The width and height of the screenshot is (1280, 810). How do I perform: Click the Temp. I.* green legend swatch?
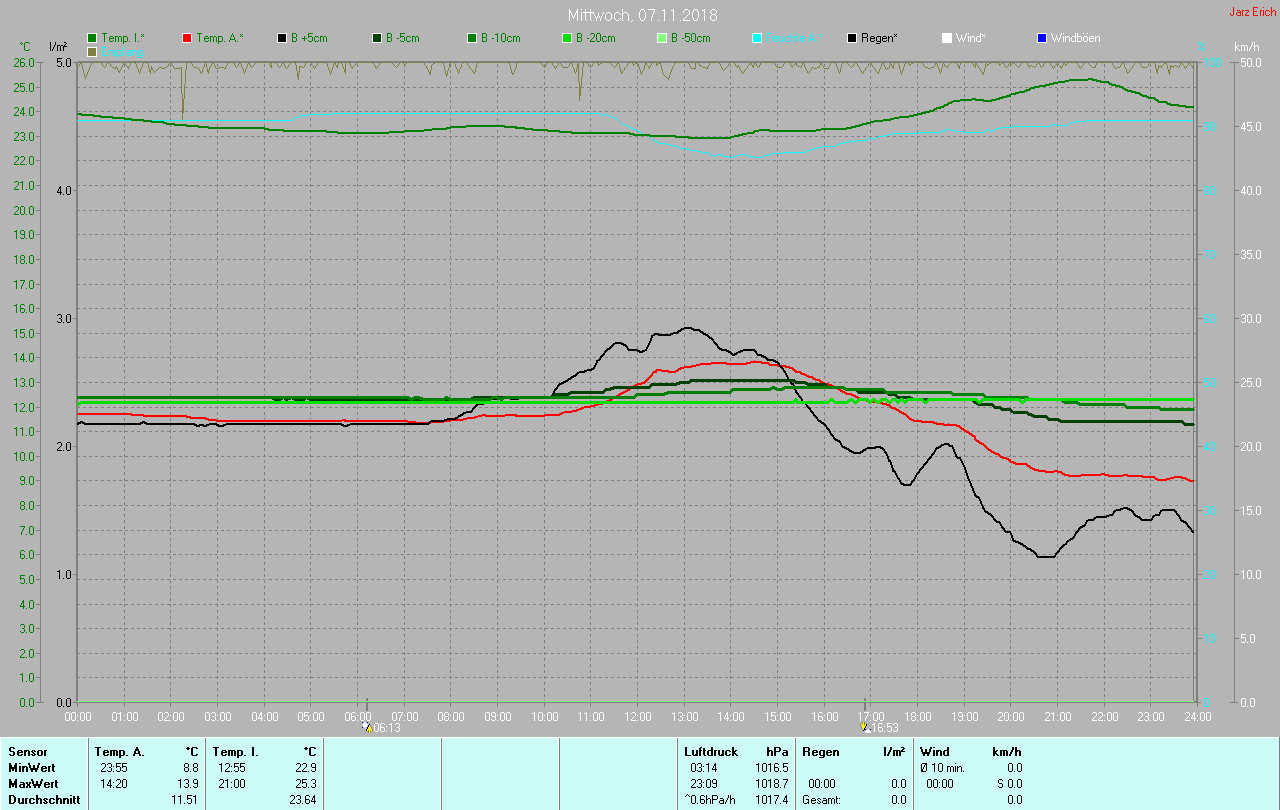(92, 38)
